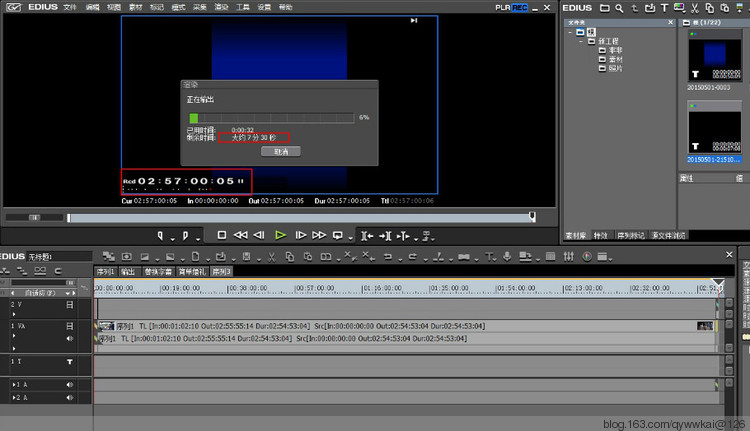Click the title T icon in bin toolbar

(664, 8)
